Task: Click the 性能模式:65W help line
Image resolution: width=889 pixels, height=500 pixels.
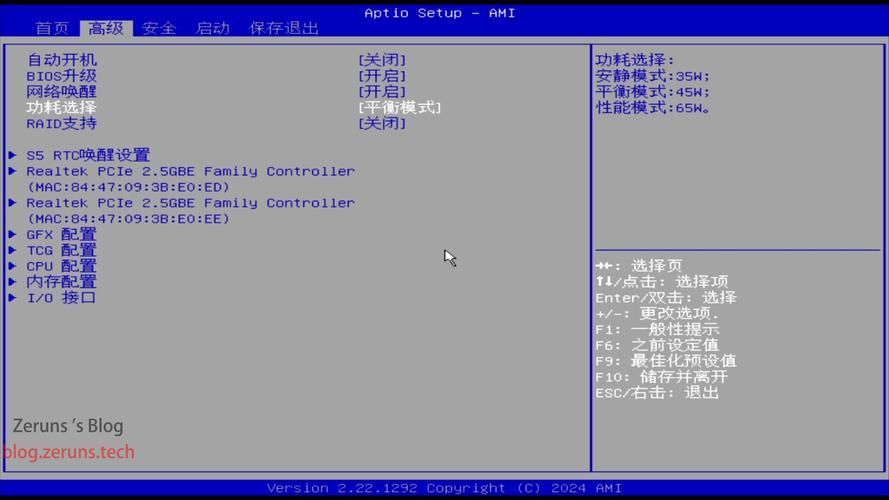Action: tap(652, 107)
